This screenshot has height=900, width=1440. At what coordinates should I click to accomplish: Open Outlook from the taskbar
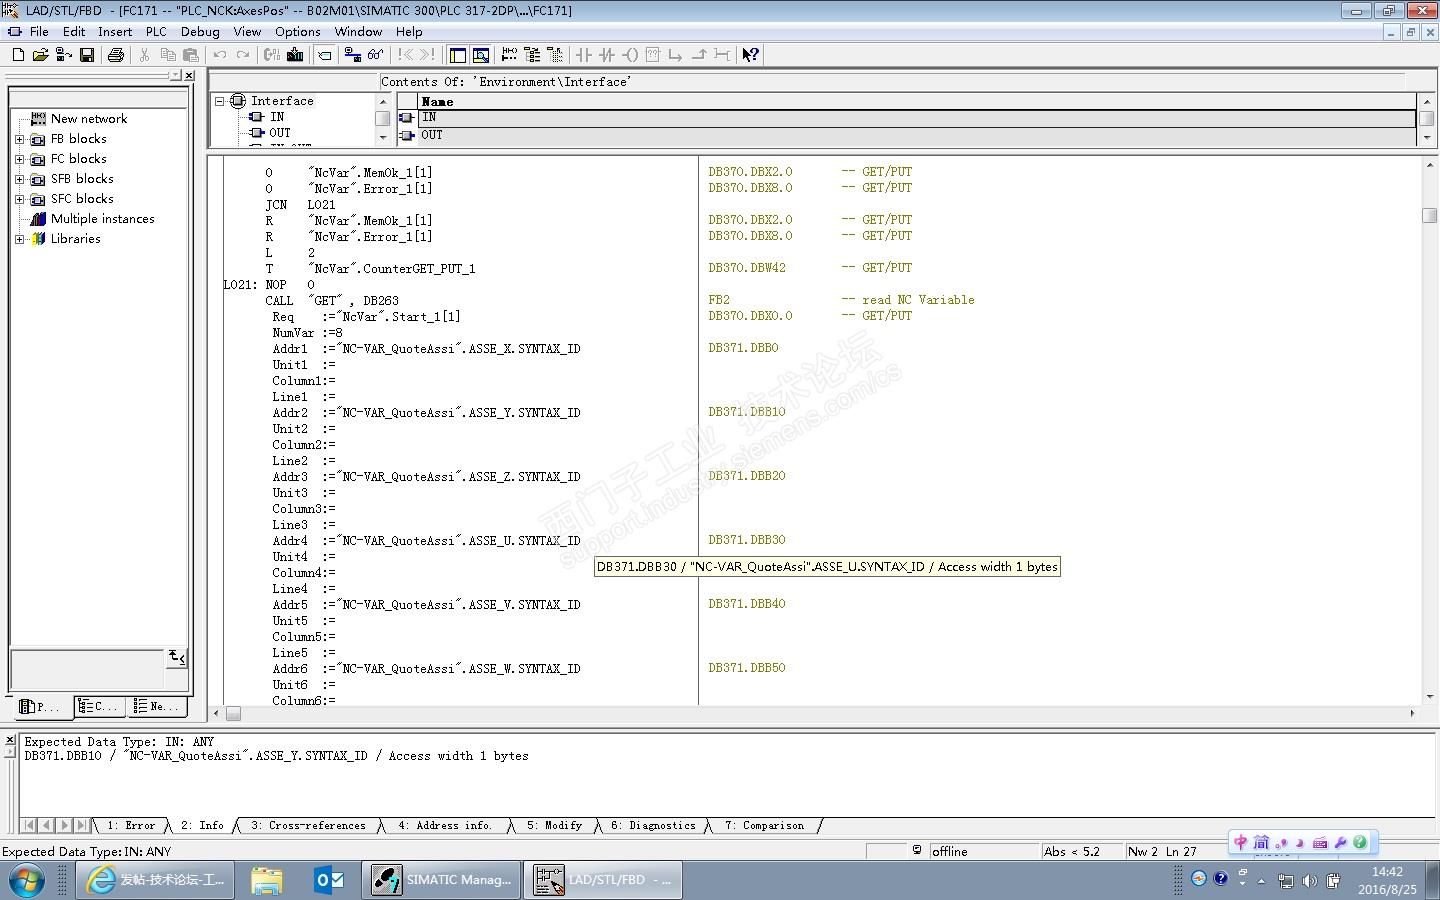click(x=328, y=880)
